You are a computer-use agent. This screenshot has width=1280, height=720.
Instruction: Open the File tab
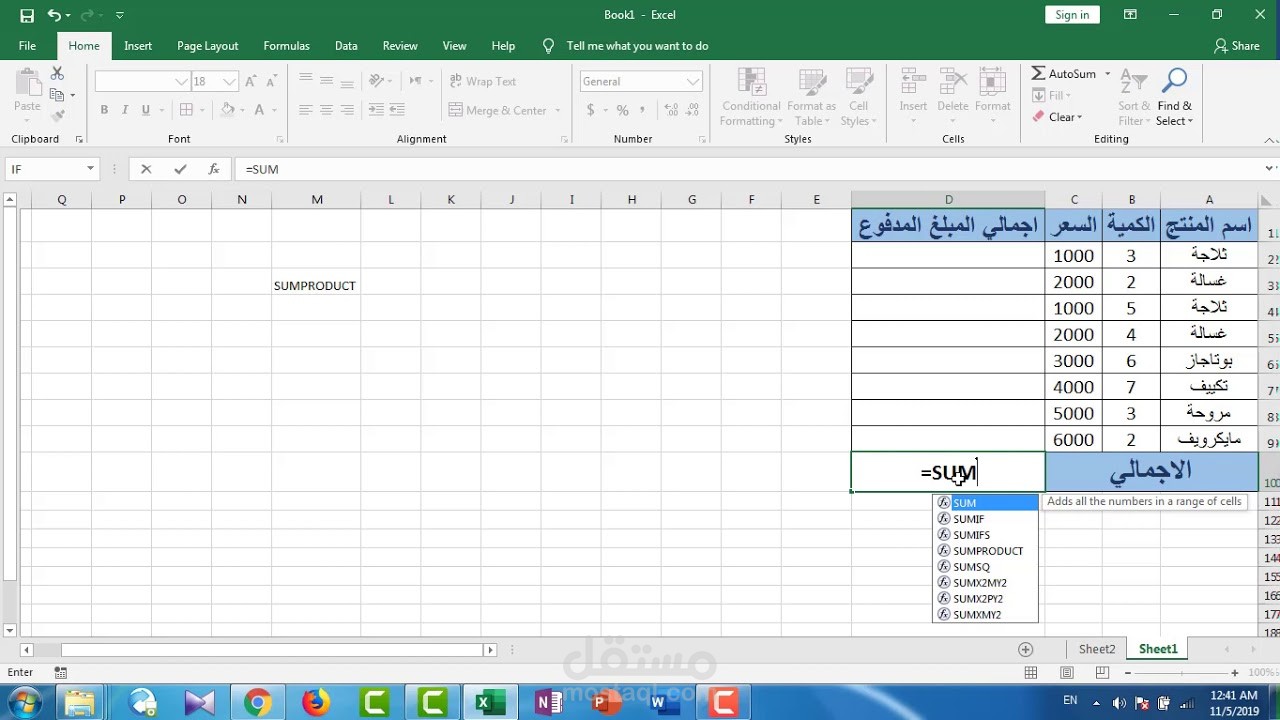(27, 46)
